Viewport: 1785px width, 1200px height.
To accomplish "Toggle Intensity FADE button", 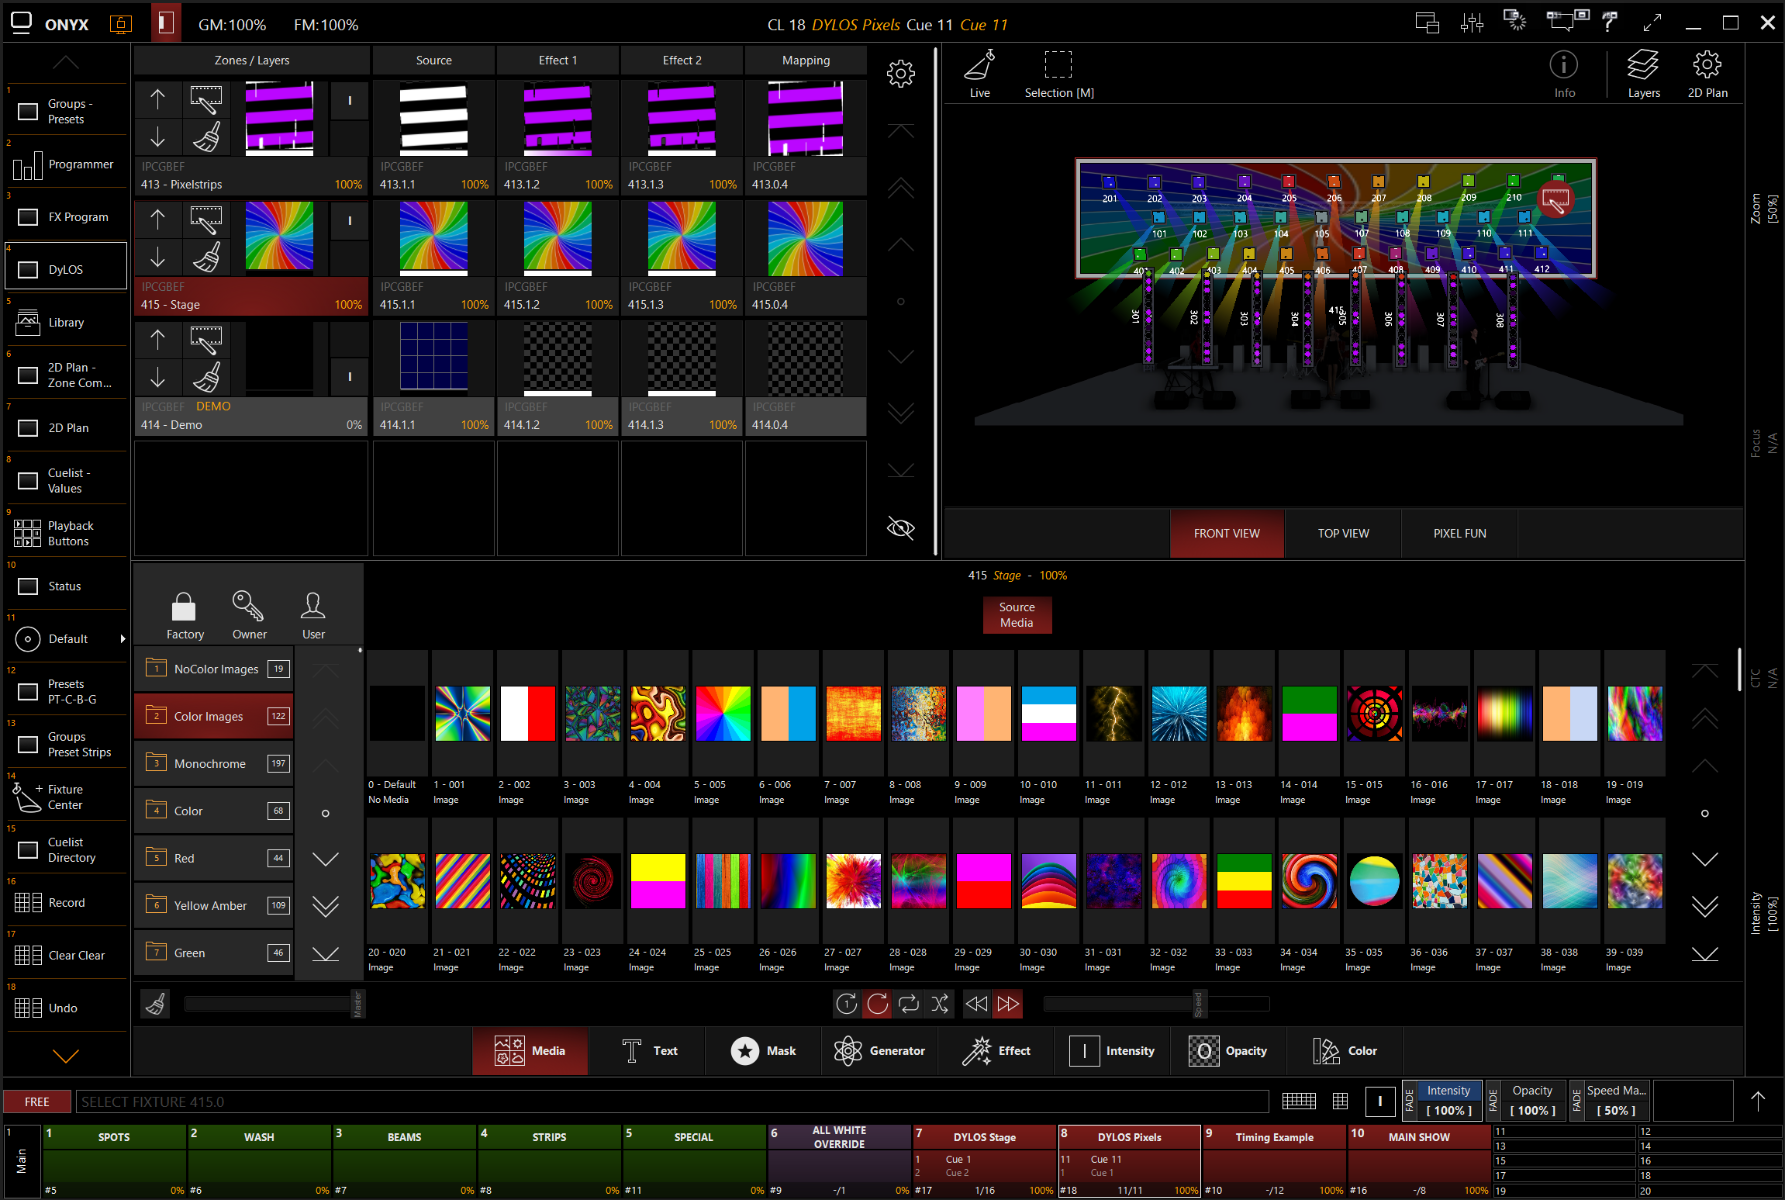I will tap(1409, 1101).
